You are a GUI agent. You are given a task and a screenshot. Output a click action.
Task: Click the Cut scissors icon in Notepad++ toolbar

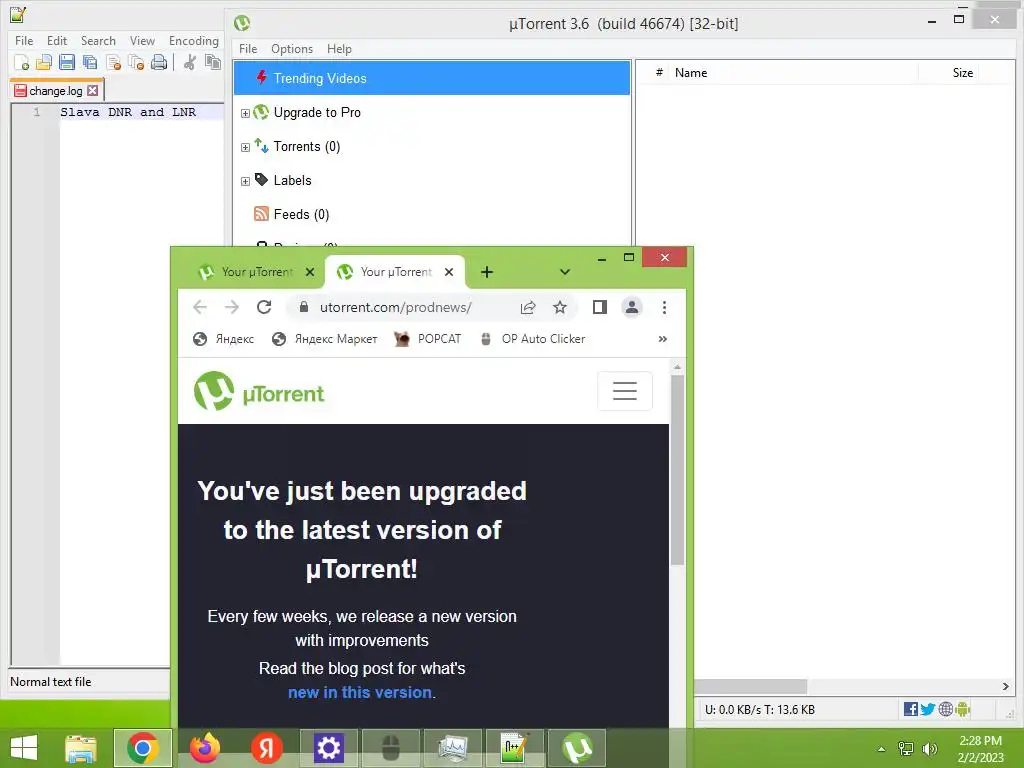click(189, 62)
